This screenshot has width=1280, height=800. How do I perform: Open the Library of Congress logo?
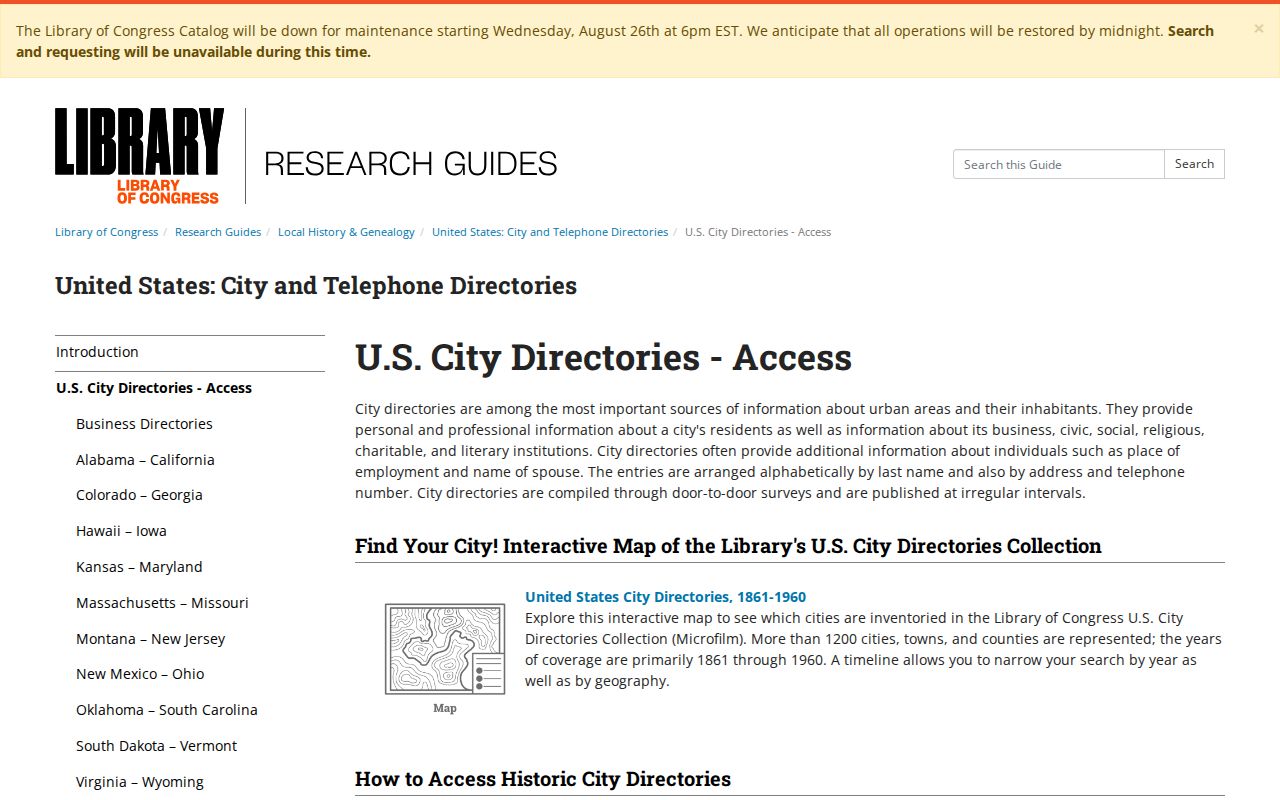[x=139, y=156]
